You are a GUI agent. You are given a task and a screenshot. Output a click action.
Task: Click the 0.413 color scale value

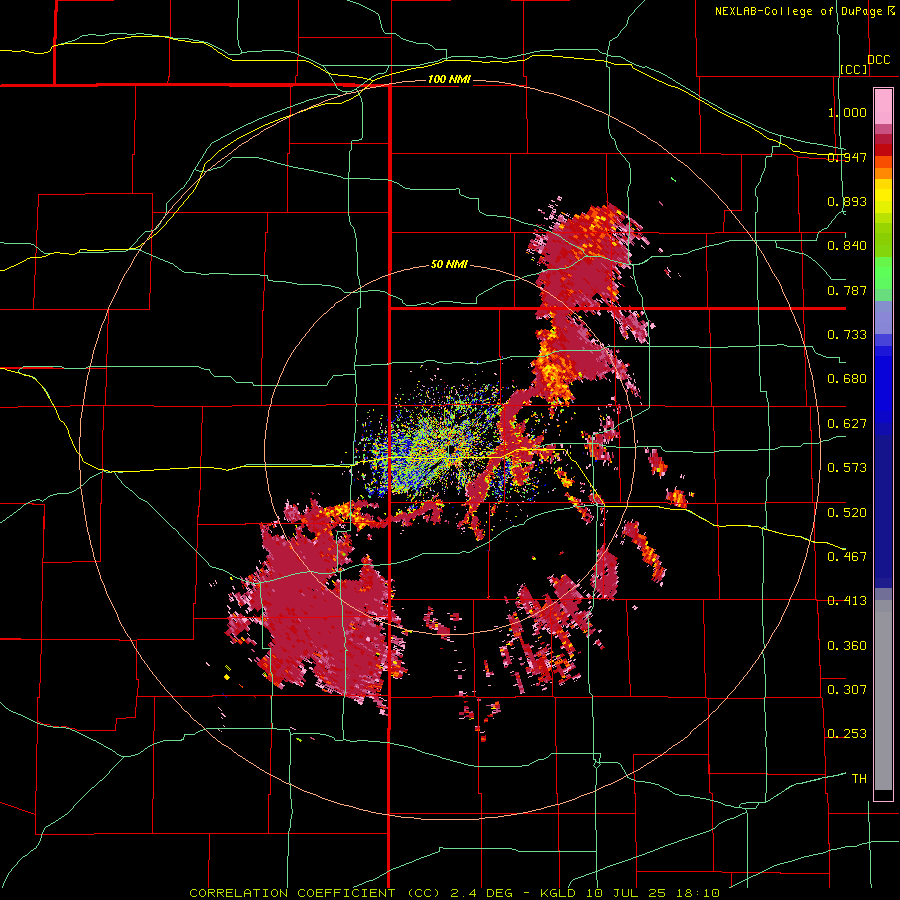pyautogui.click(x=847, y=601)
